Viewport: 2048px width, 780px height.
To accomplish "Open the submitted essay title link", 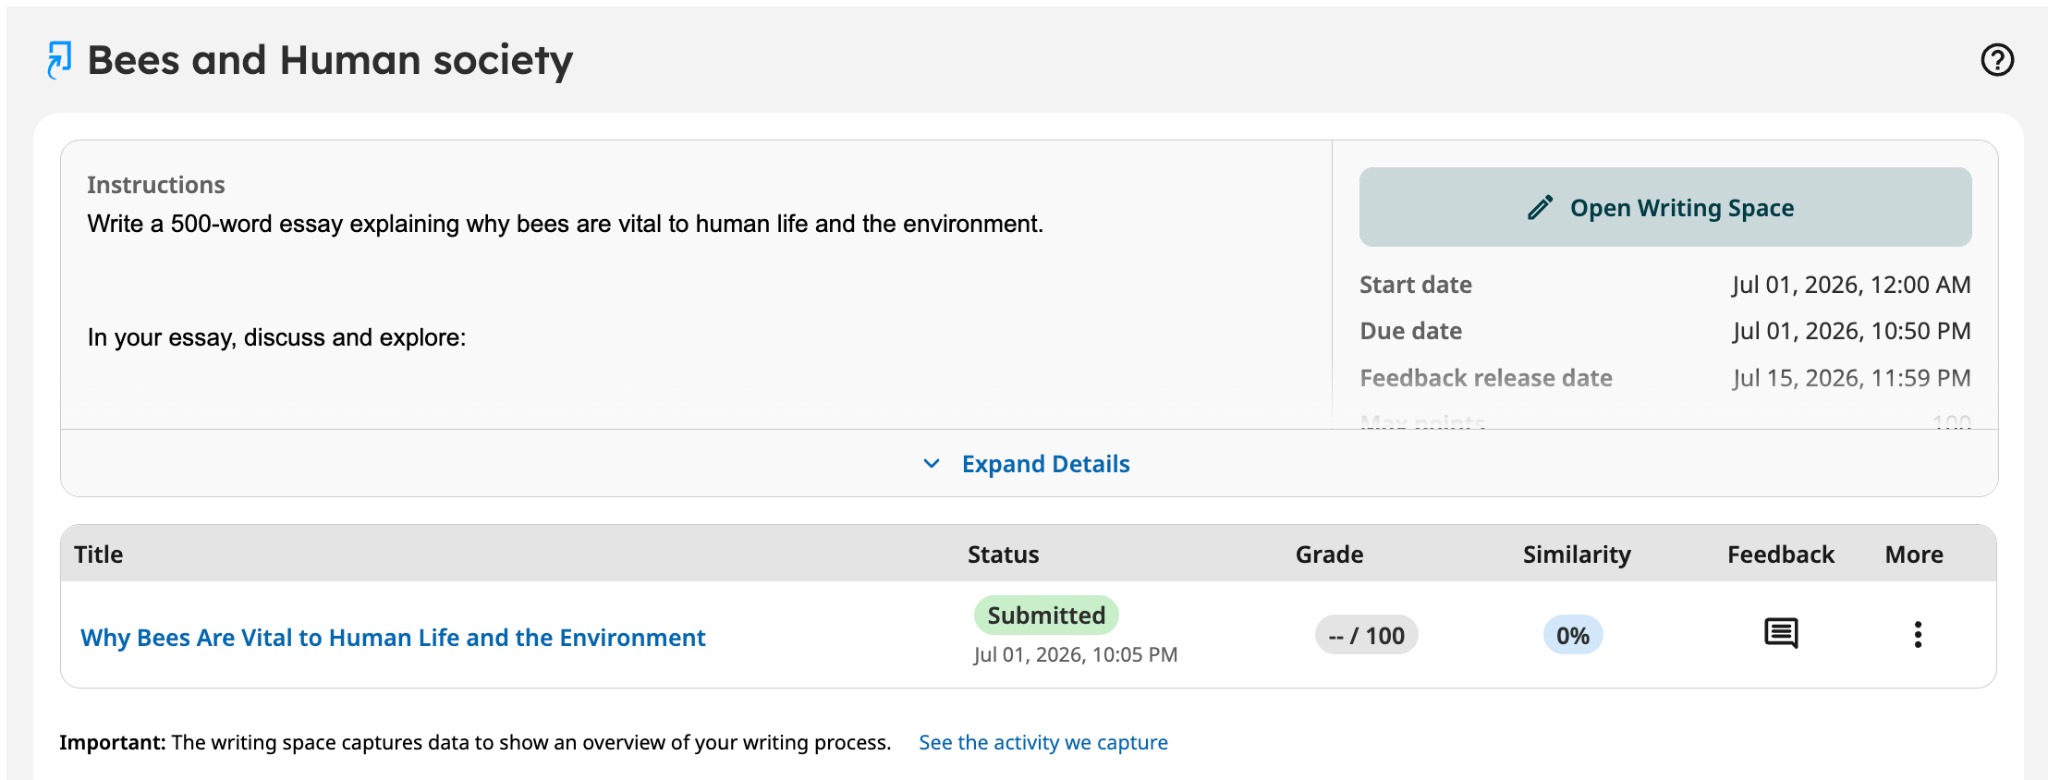I will click(393, 638).
